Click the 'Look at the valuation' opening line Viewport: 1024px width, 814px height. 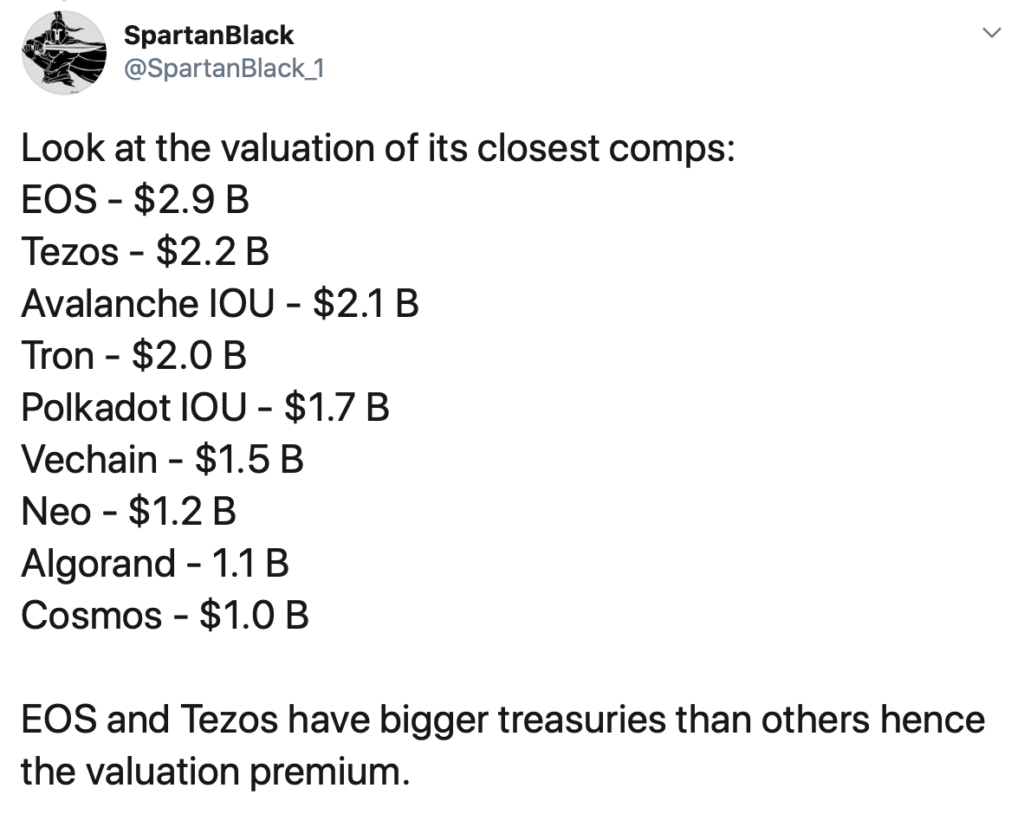(x=378, y=149)
